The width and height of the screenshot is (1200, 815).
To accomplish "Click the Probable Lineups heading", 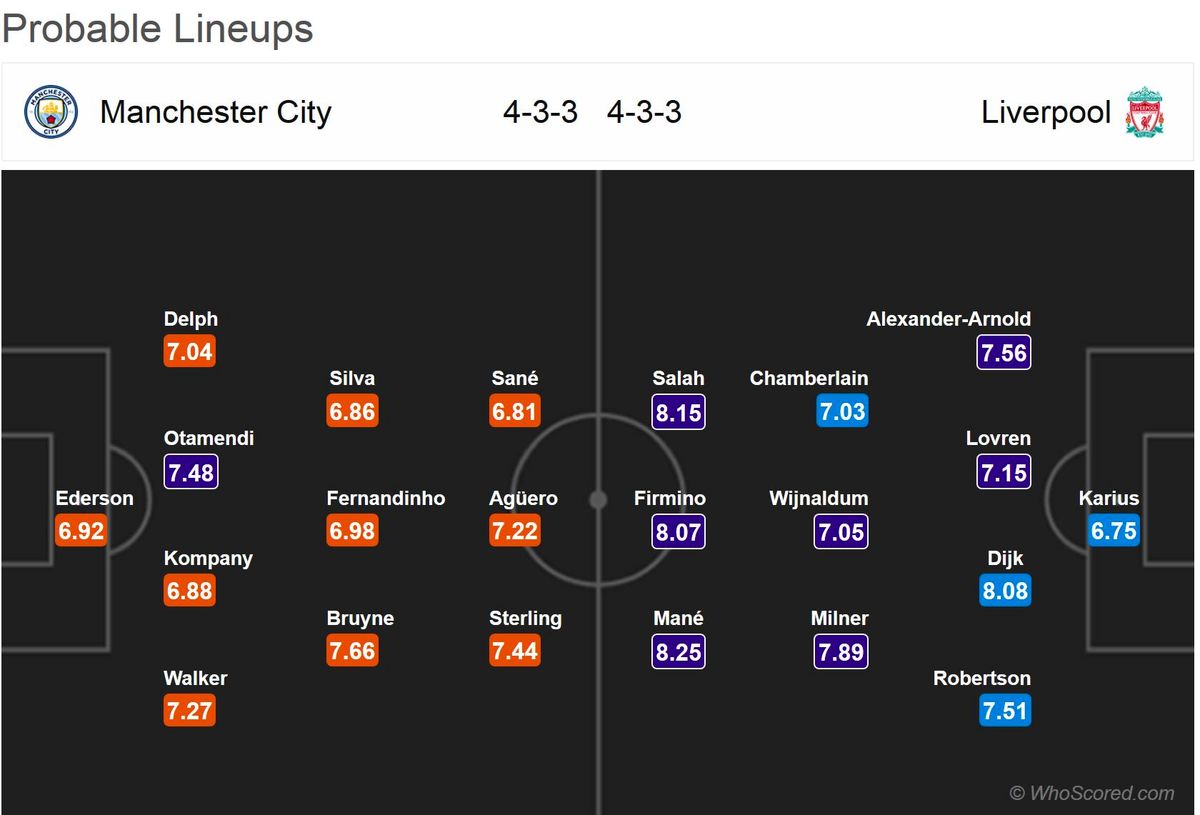I will (158, 29).
